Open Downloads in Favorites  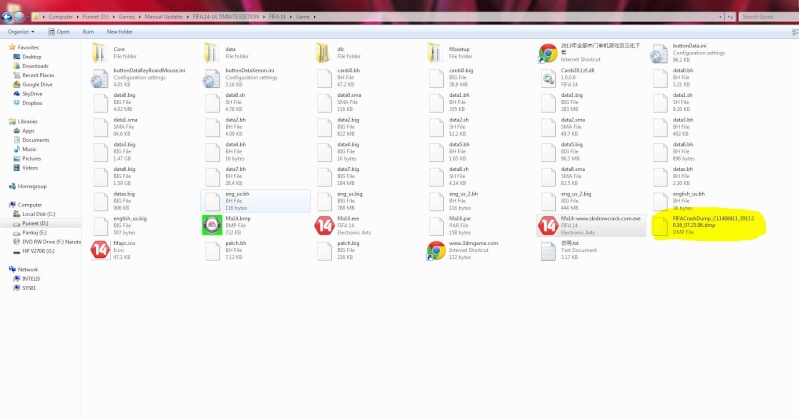click(35, 66)
